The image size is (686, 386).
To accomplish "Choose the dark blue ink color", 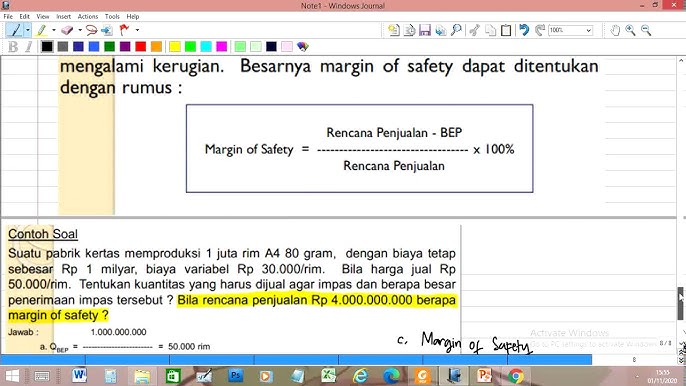I will [x=78, y=46].
